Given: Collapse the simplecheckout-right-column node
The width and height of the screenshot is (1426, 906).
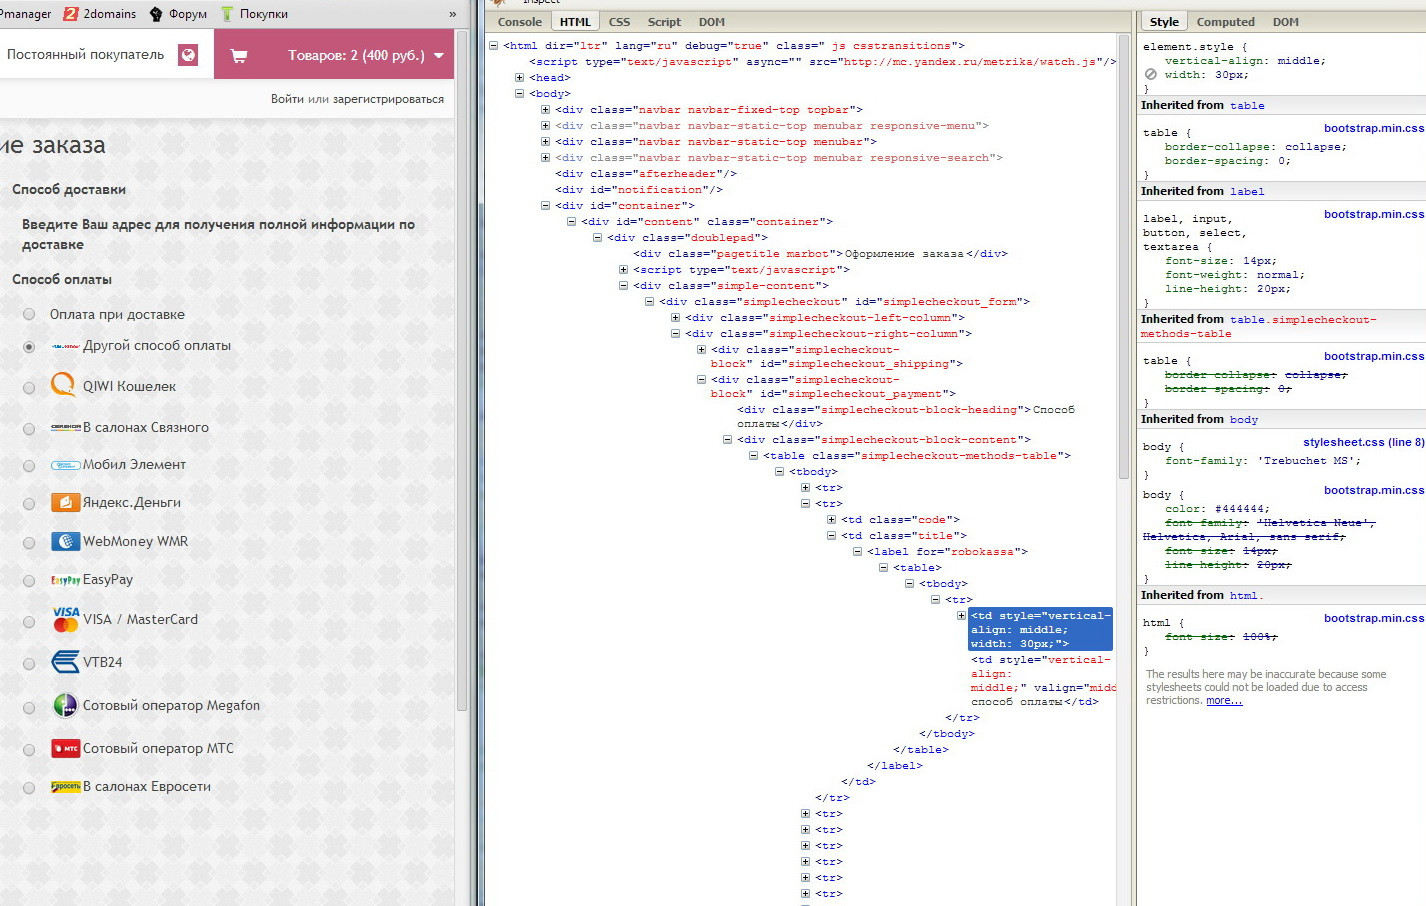Looking at the screenshot, I should (x=675, y=334).
